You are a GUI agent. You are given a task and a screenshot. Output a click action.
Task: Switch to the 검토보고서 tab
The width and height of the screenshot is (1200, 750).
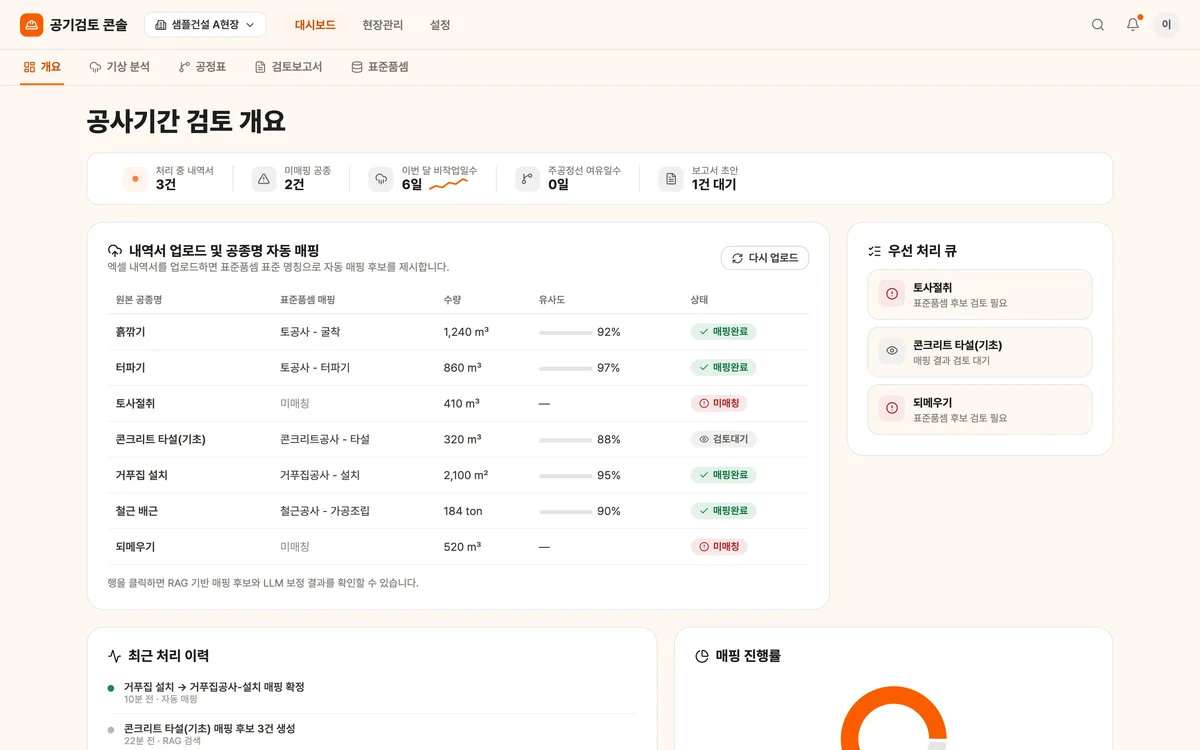(289, 67)
